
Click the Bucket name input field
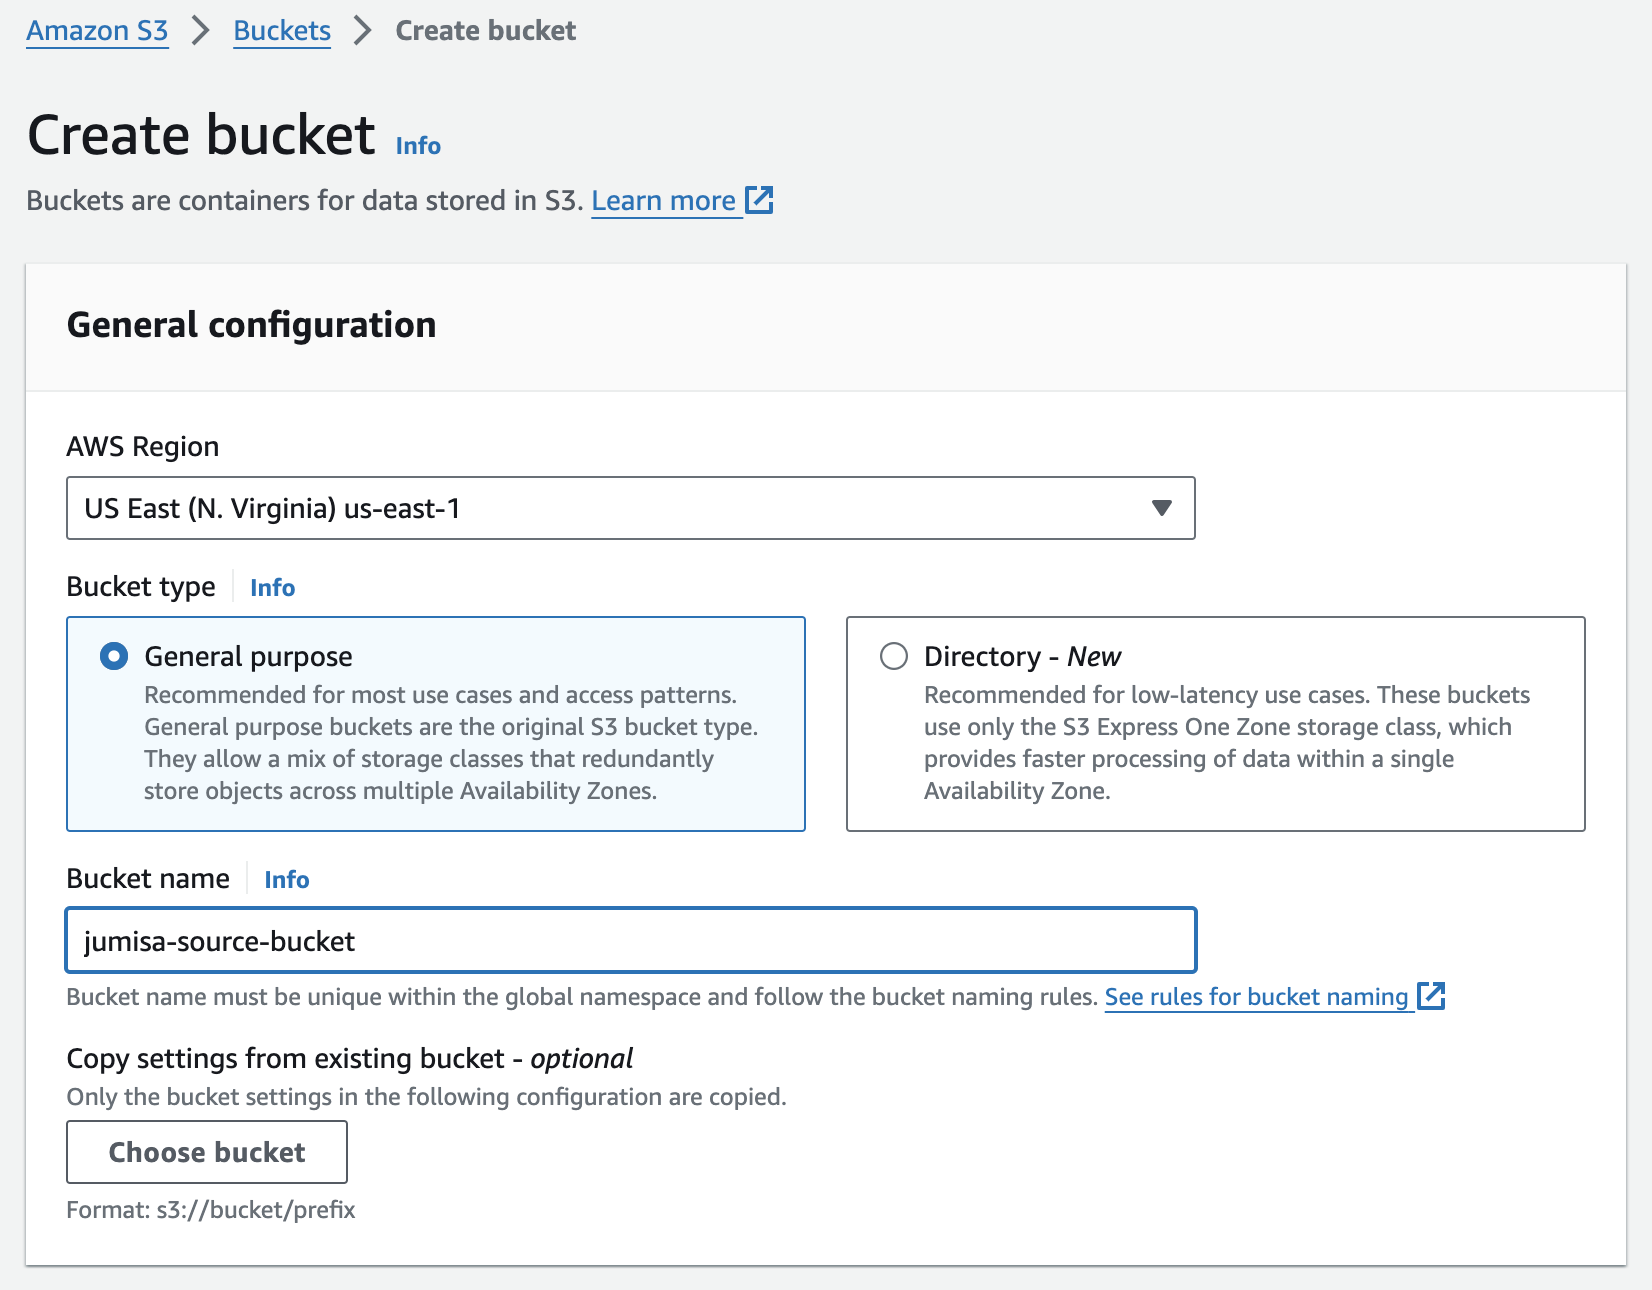click(631, 940)
